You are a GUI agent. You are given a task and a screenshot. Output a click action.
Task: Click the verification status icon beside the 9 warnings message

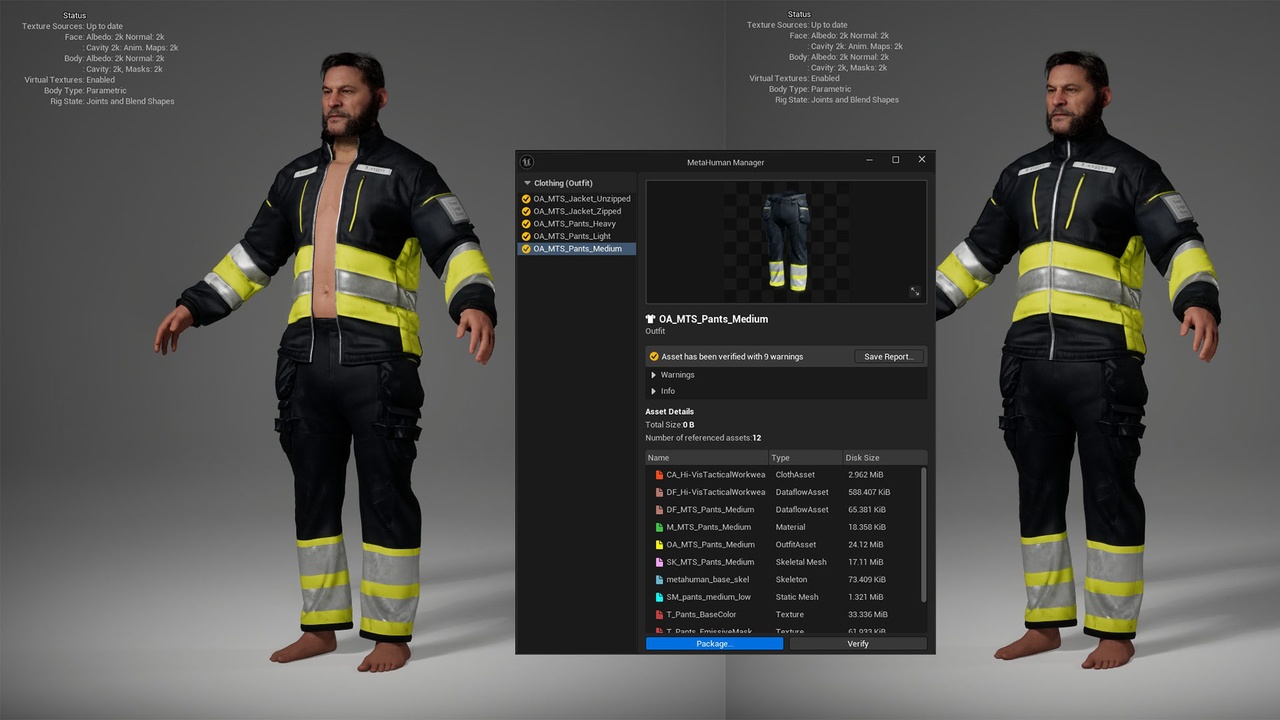click(x=654, y=356)
